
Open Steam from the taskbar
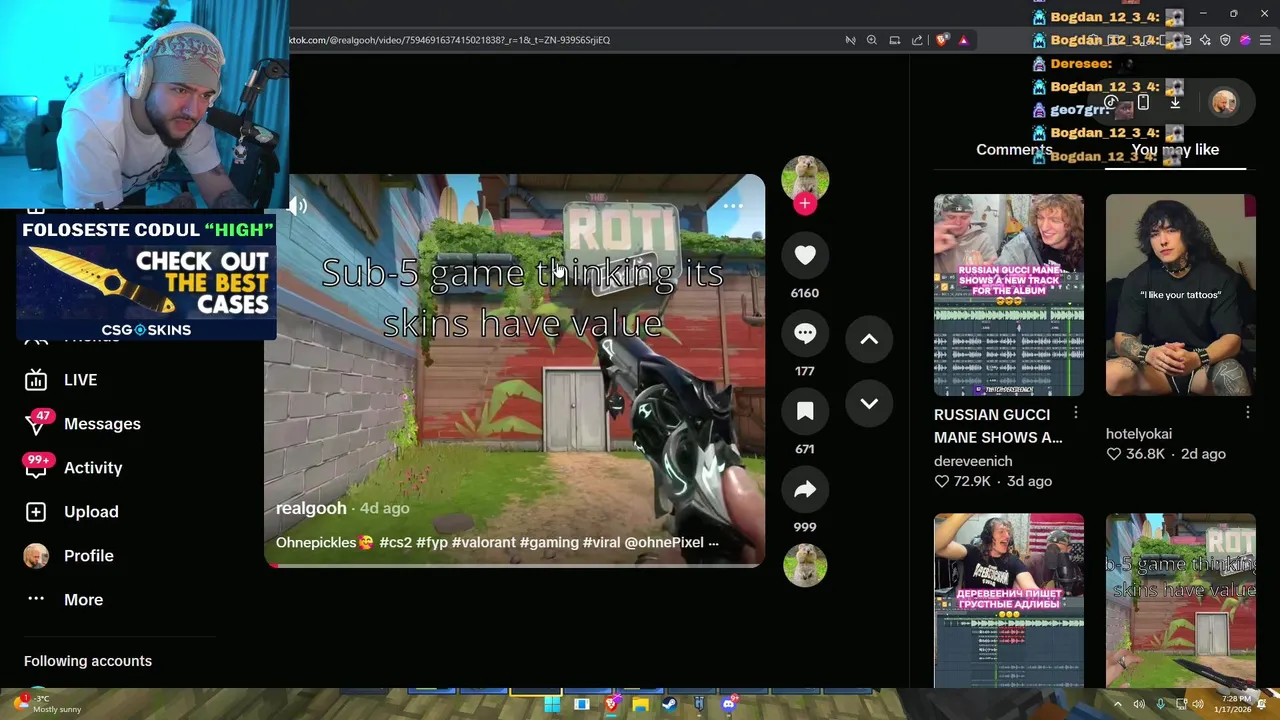(669, 704)
